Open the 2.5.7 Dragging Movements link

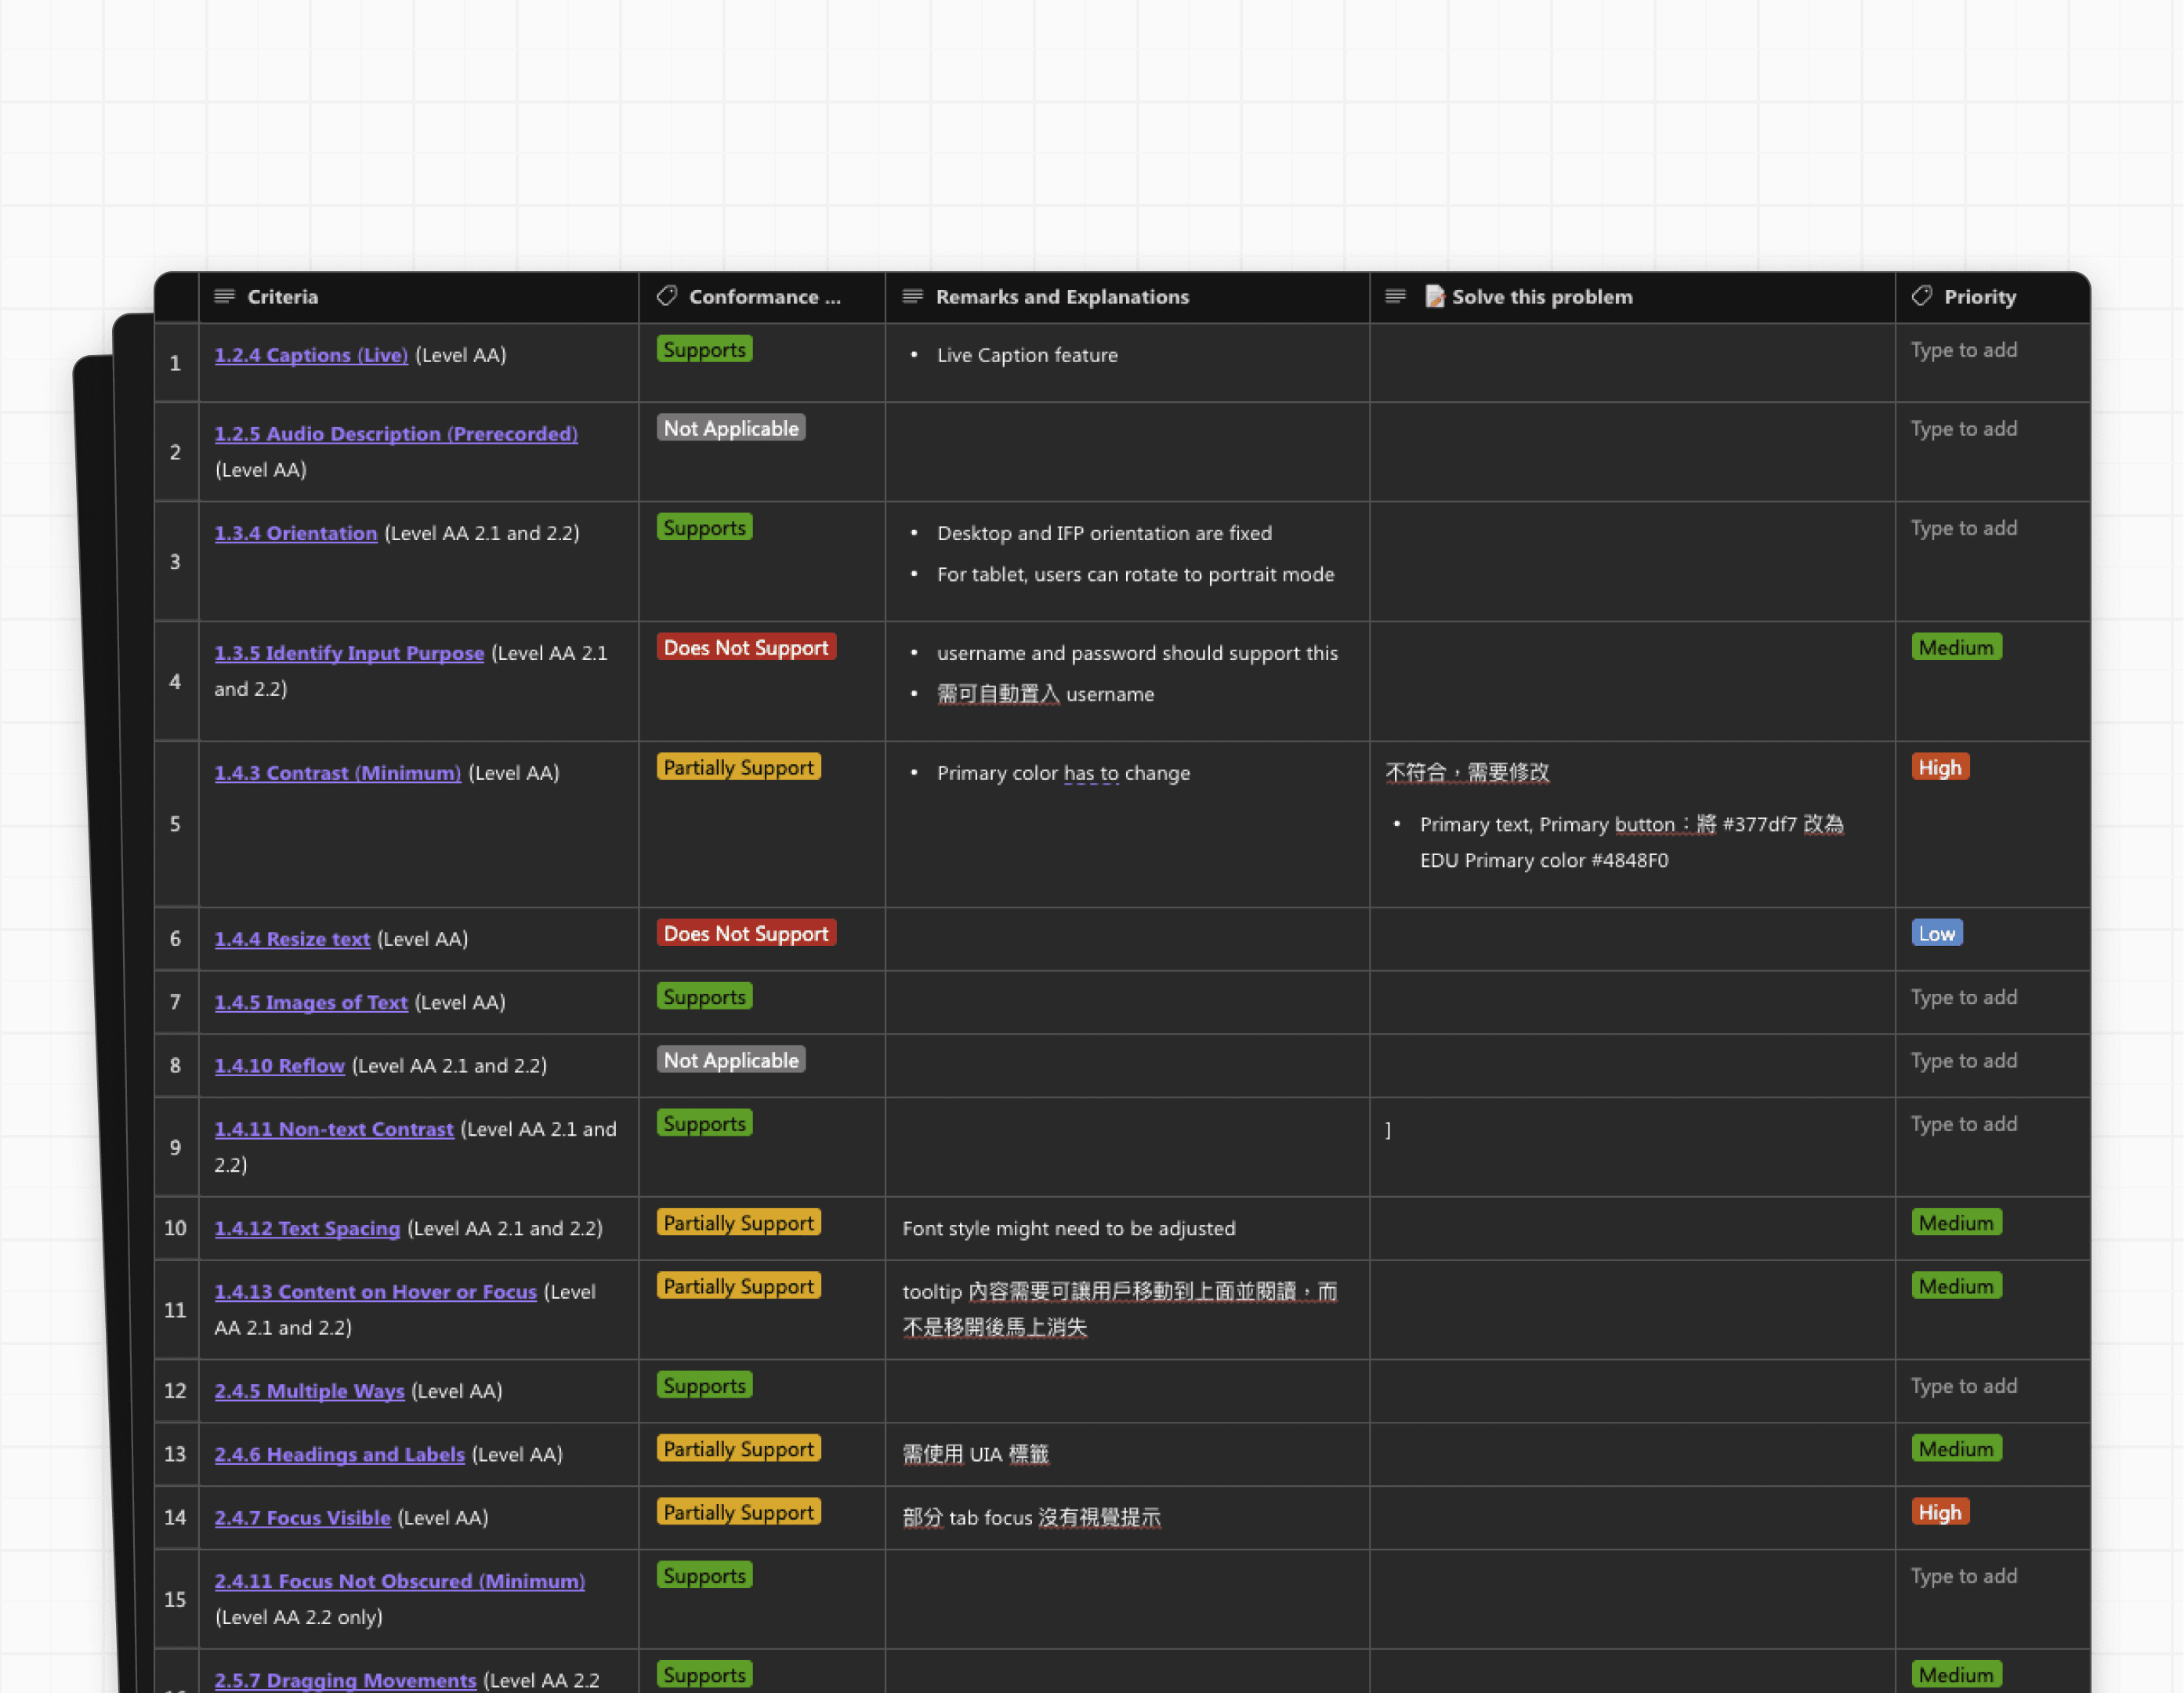pyautogui.click(x=345, y=1680)
